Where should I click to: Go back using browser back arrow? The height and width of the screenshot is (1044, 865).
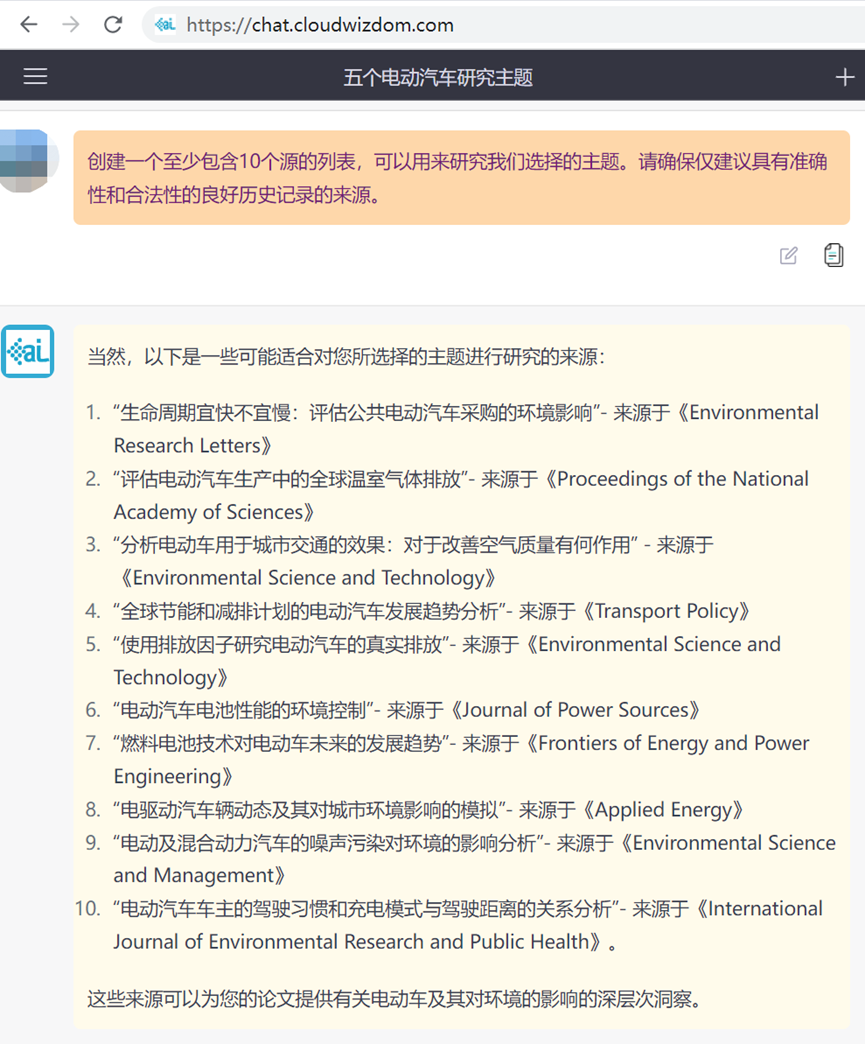click(29, 25)
